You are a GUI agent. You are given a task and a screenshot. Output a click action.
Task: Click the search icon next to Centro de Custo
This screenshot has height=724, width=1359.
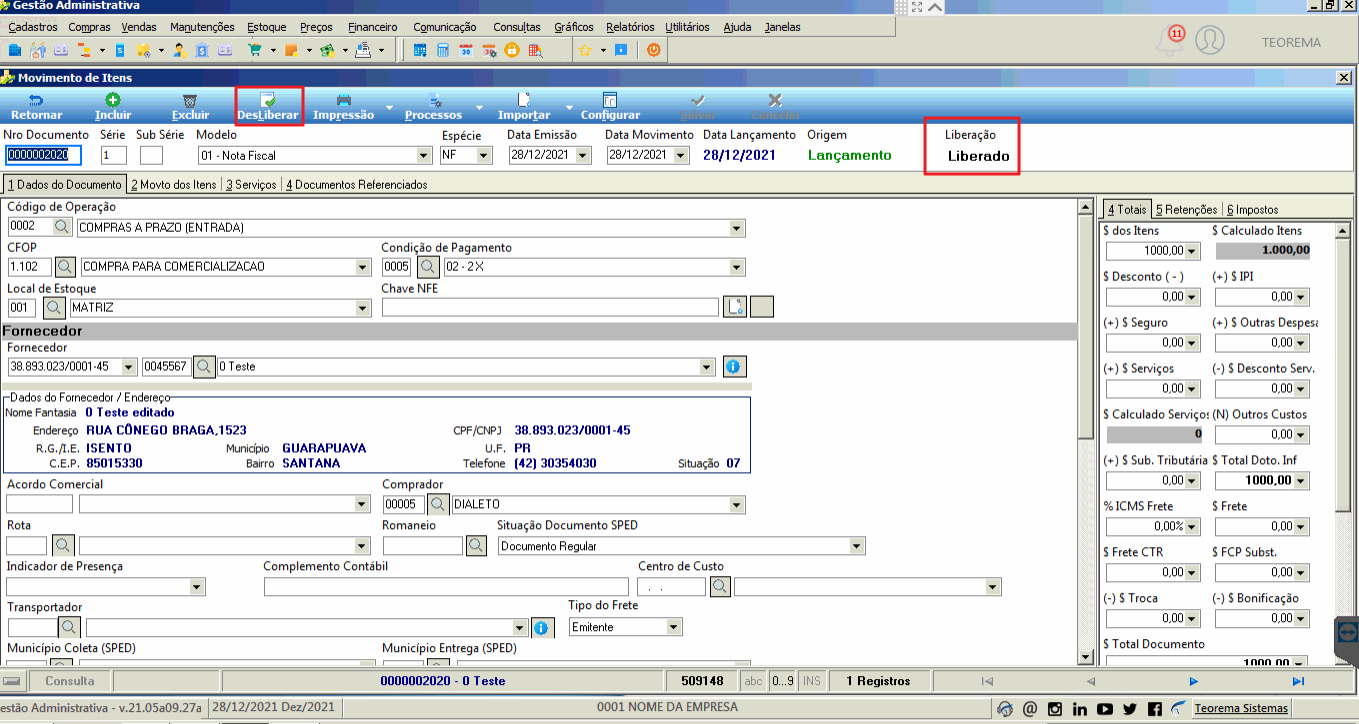click(720, 586)
